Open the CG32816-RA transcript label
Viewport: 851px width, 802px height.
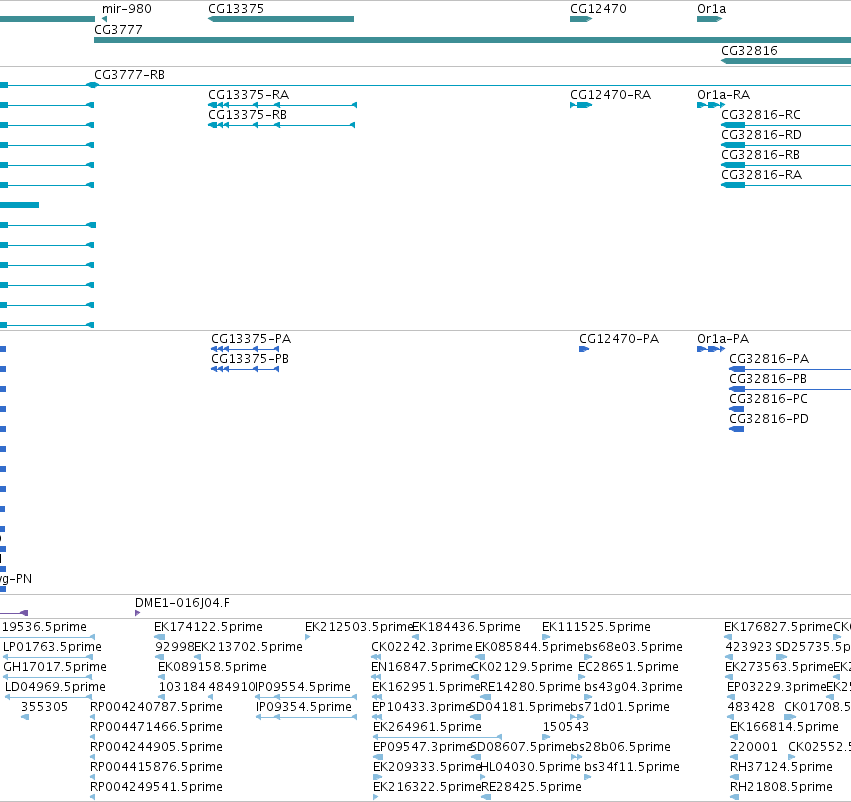[761, 175]
